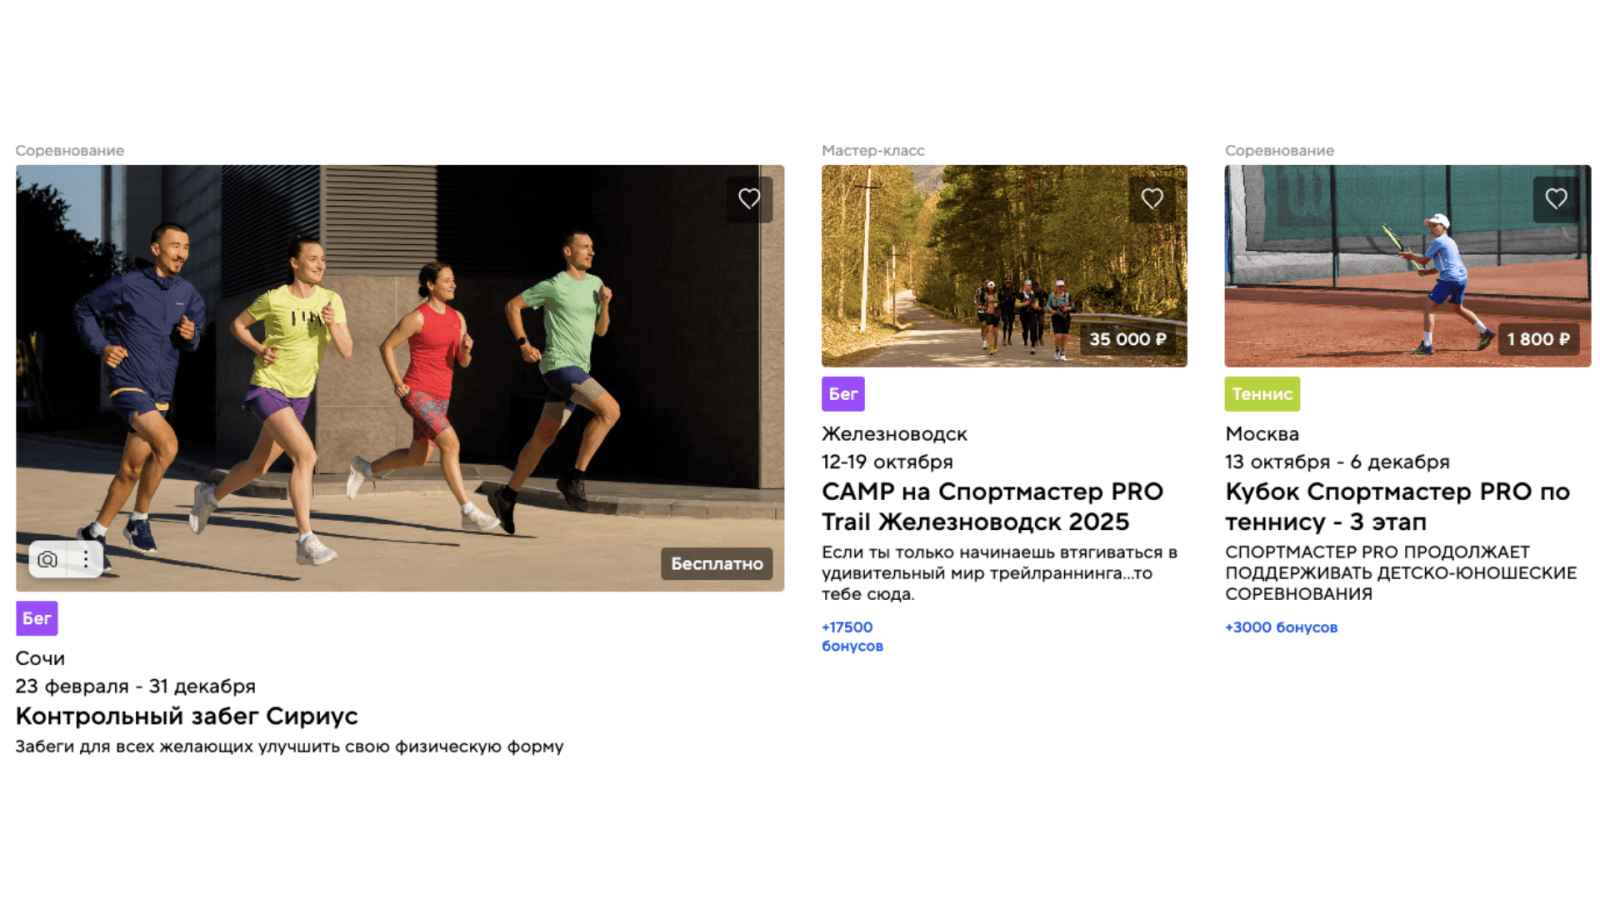Click description about трейлраннинг
Image resolution: width=1600 pixels, height=900 pixels.
click(x=999, y=573)
